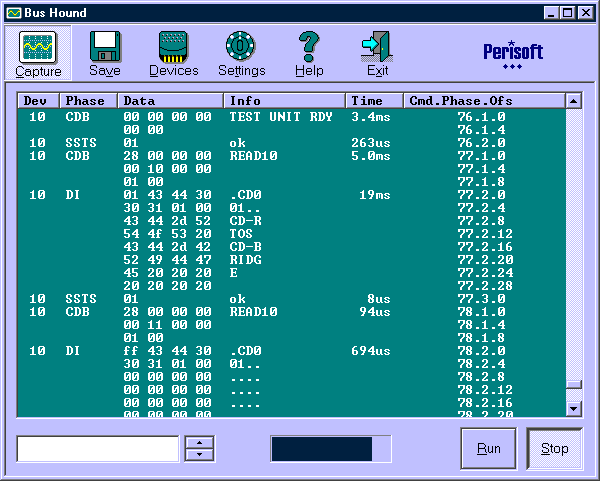Click the capture buffer progress bar
The width and height of the screenshot is (600, 481).
coord(331,448)
